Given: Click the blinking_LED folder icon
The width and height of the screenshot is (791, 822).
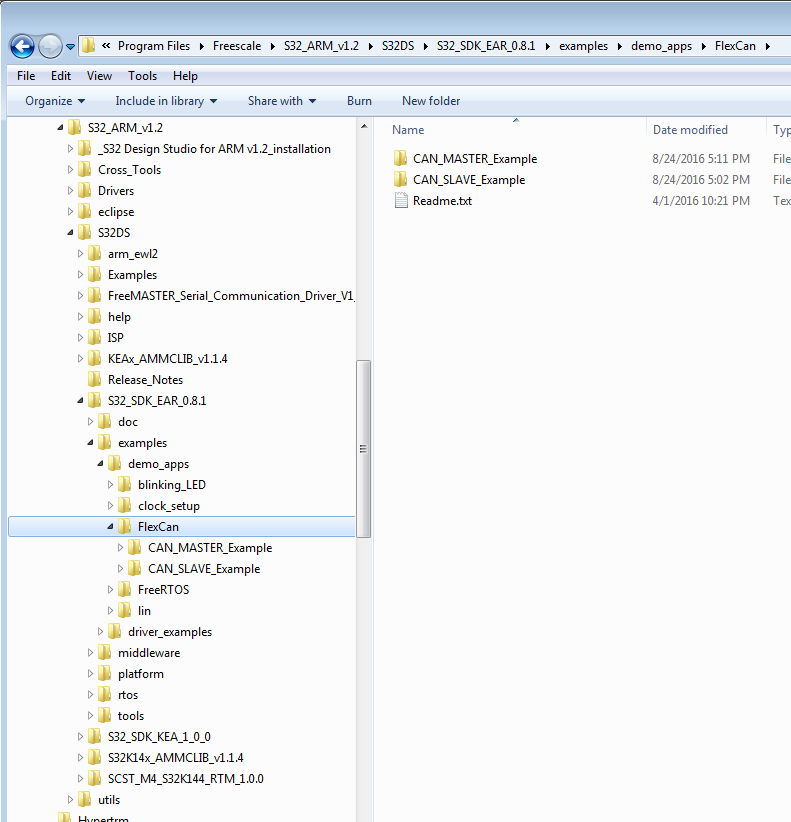Looking at the screenshot, I should coord(125,484).
